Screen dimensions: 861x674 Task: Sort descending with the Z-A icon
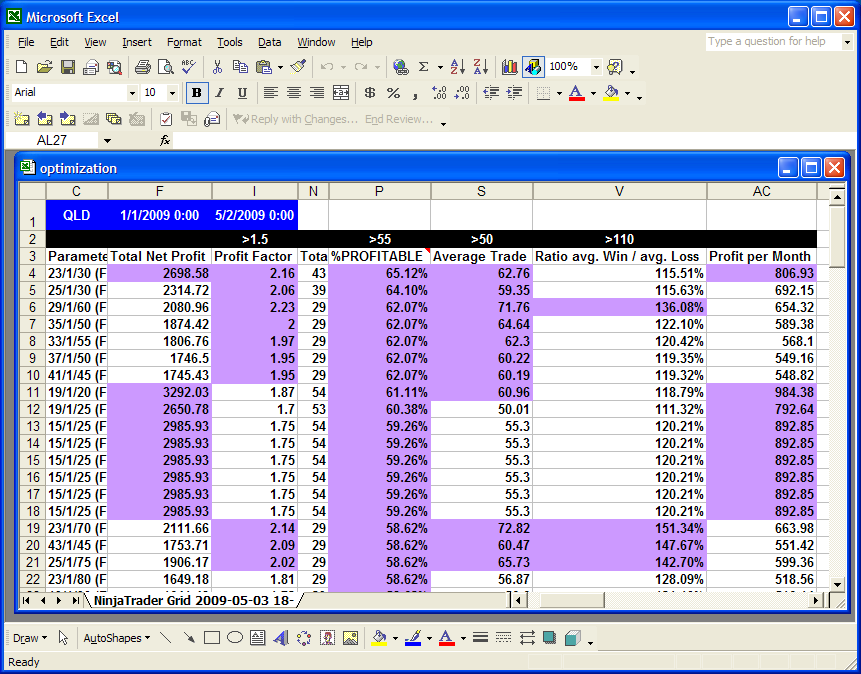[x=480, y=67]
